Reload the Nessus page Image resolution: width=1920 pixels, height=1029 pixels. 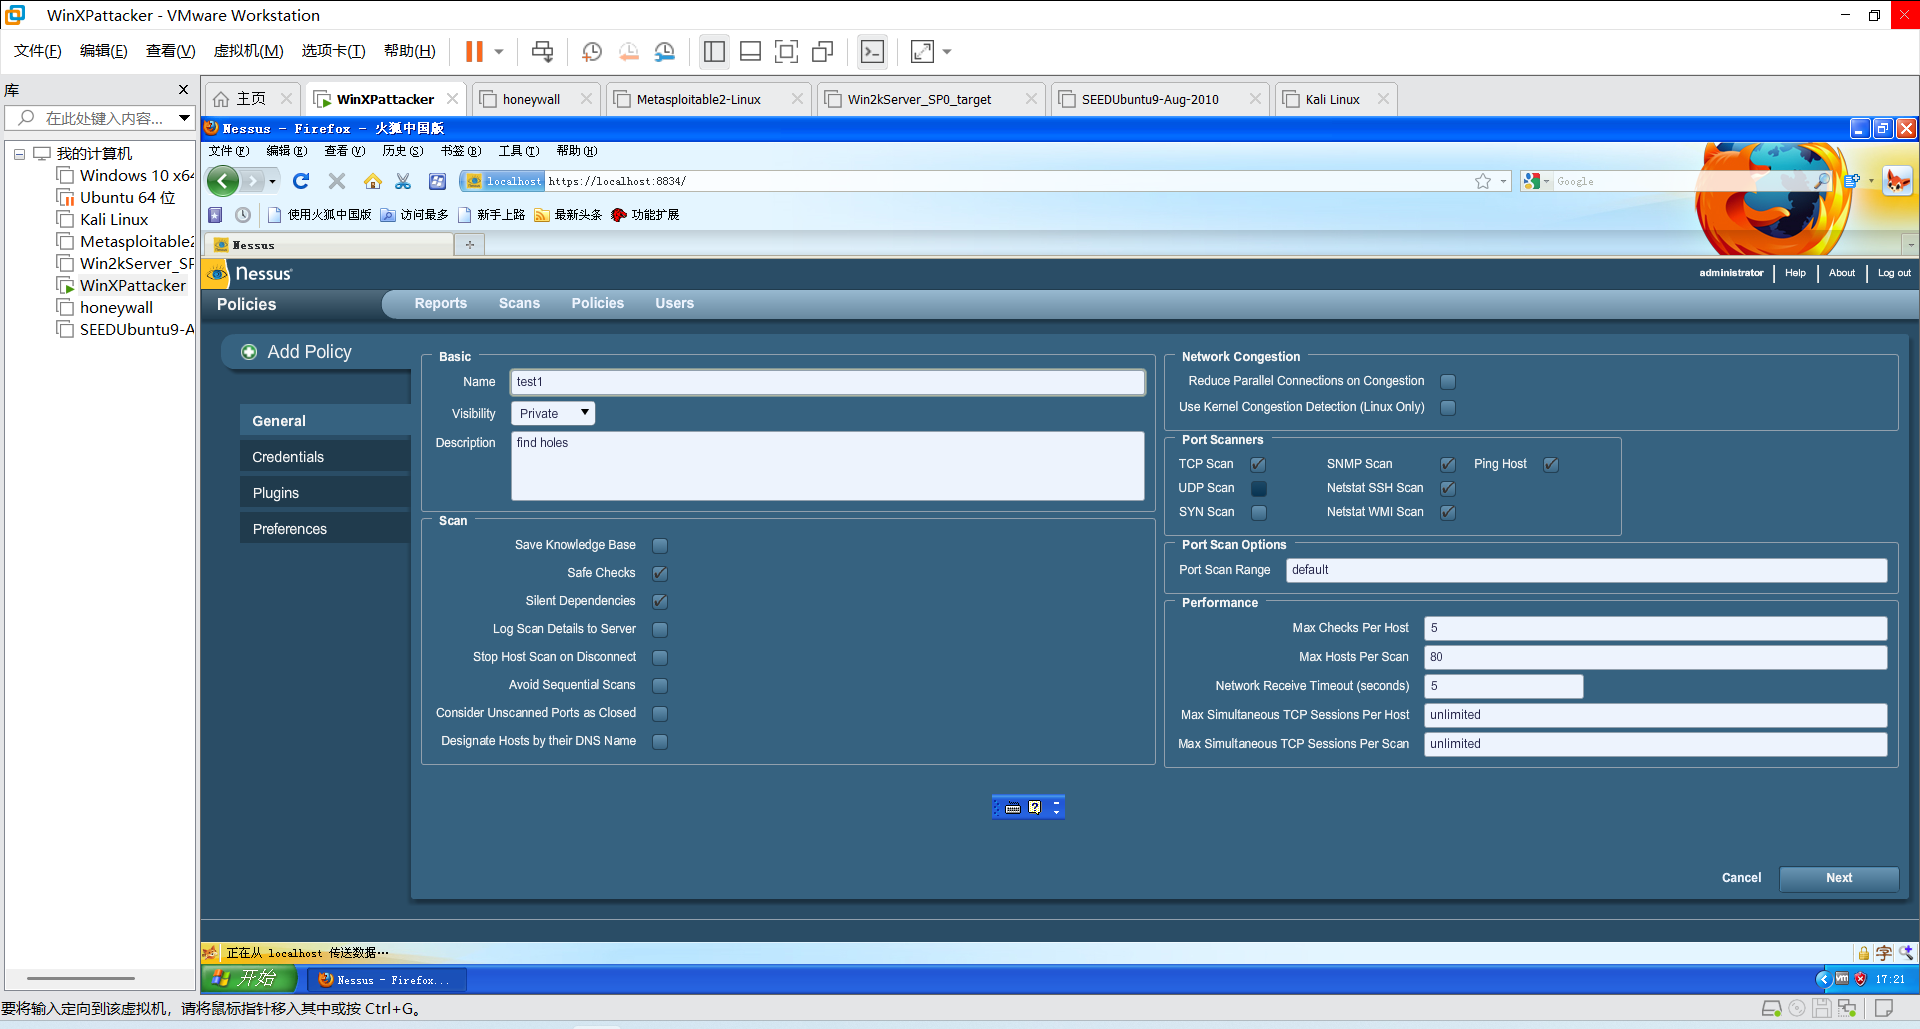click(x=301, y=181)
